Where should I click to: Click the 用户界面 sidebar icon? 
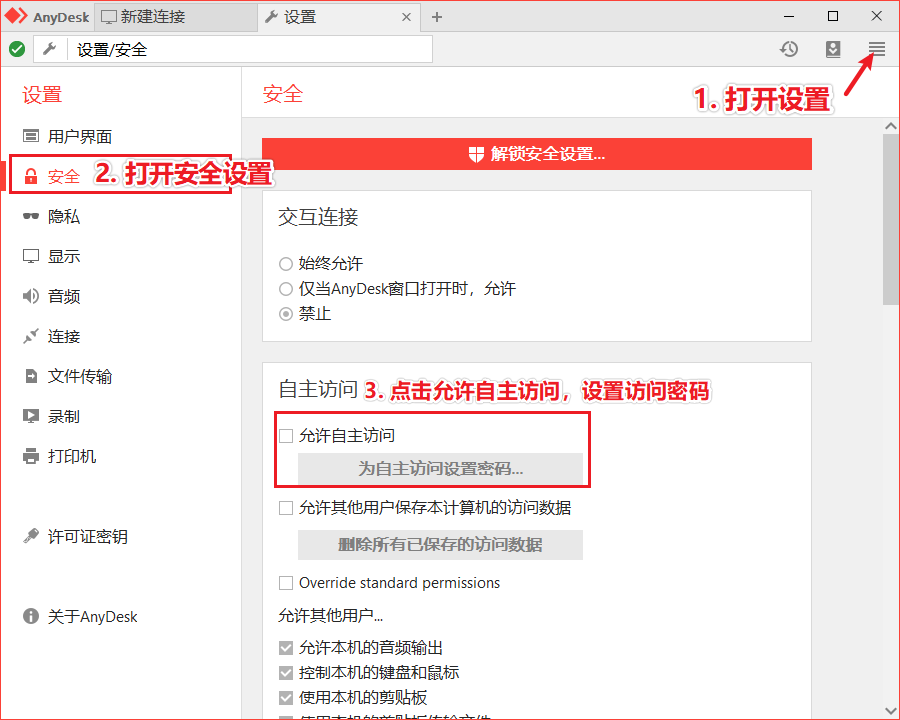point(30,136)
